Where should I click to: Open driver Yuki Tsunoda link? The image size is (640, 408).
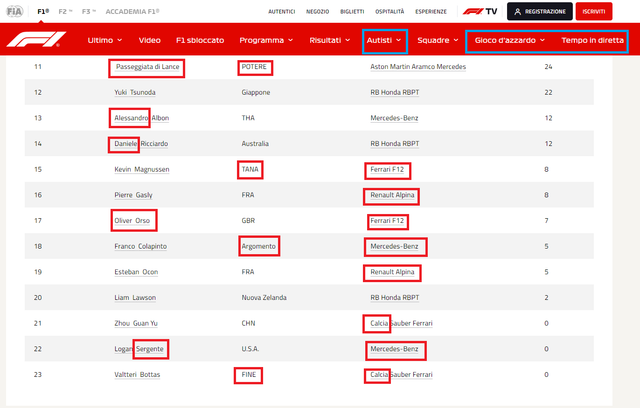(135, 92)
